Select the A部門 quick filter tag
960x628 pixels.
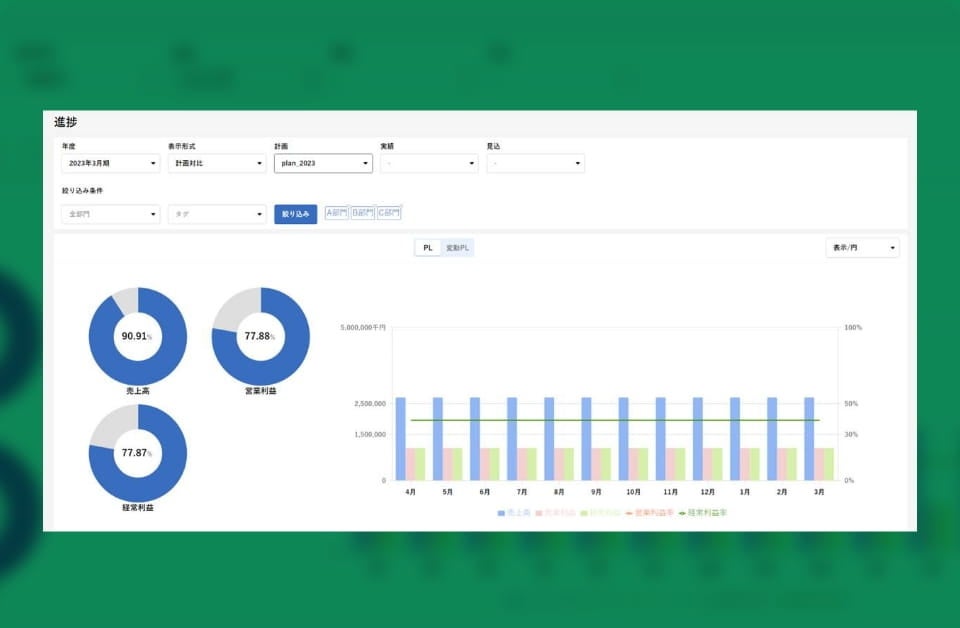point(336,213)
